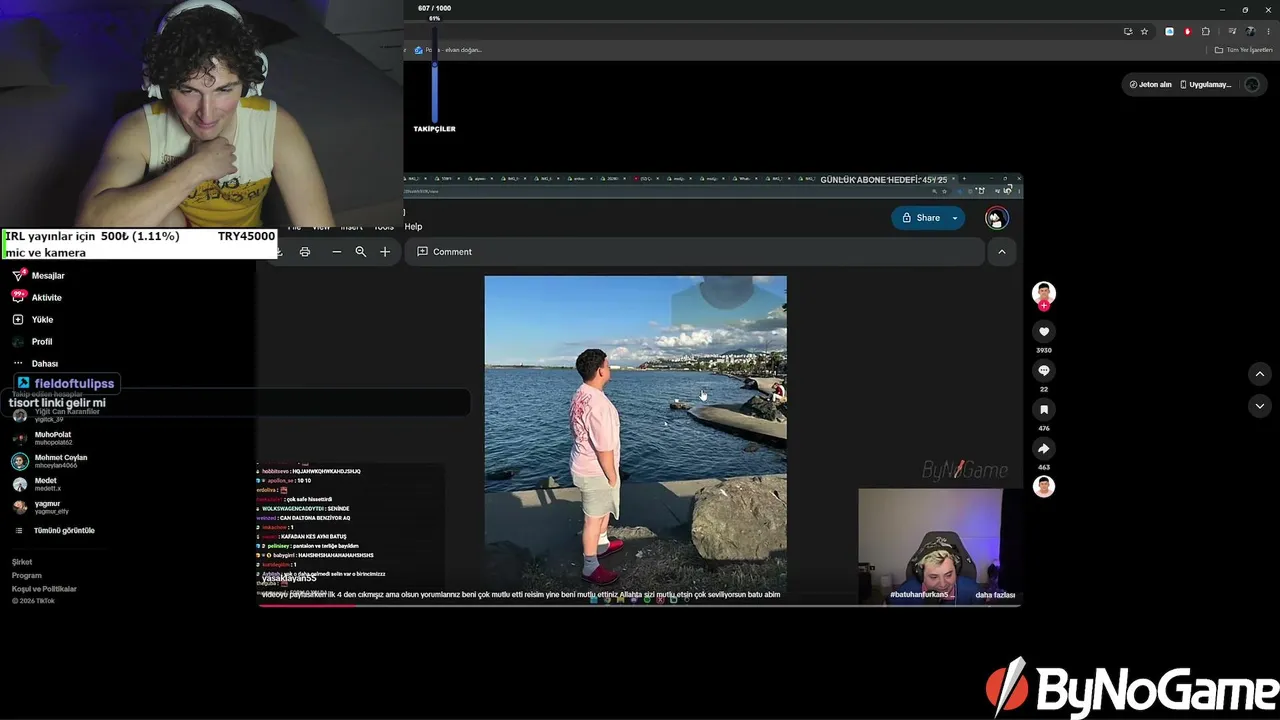Image resolution: width=1280 pixels, height=720 pixels.
Task: Open the Chrome extensions puzzle icon
Action: pyautogui.click(x=1206, y=31)
